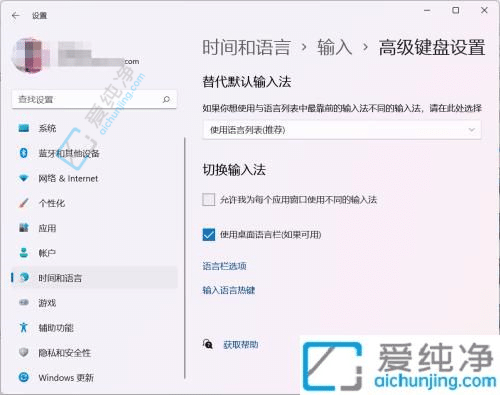Click the chevron on the input method dropdown

coord(472,130)
